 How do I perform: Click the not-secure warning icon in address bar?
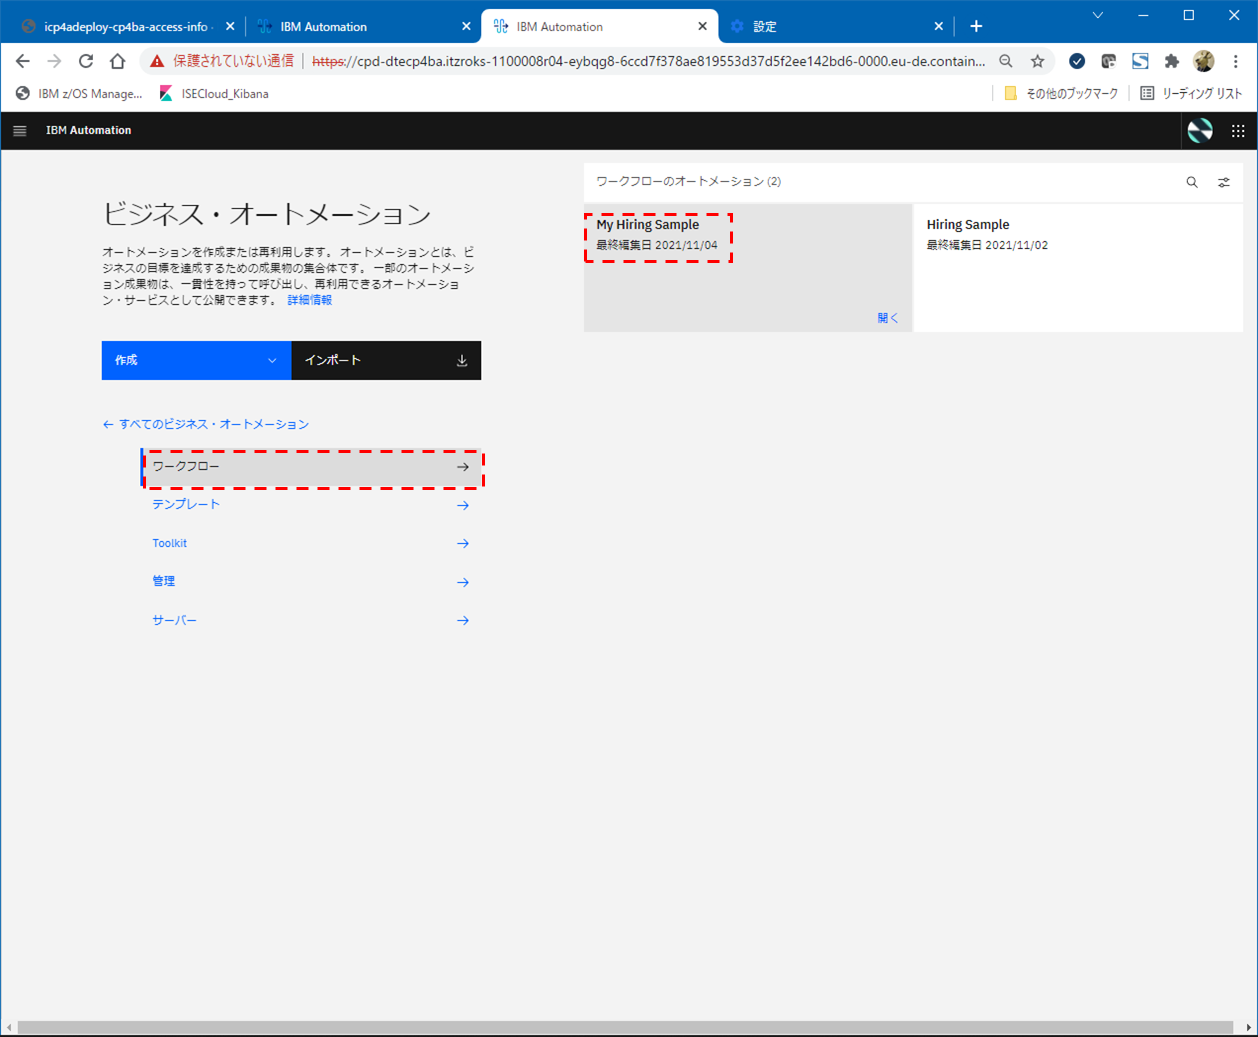point(157,61)
